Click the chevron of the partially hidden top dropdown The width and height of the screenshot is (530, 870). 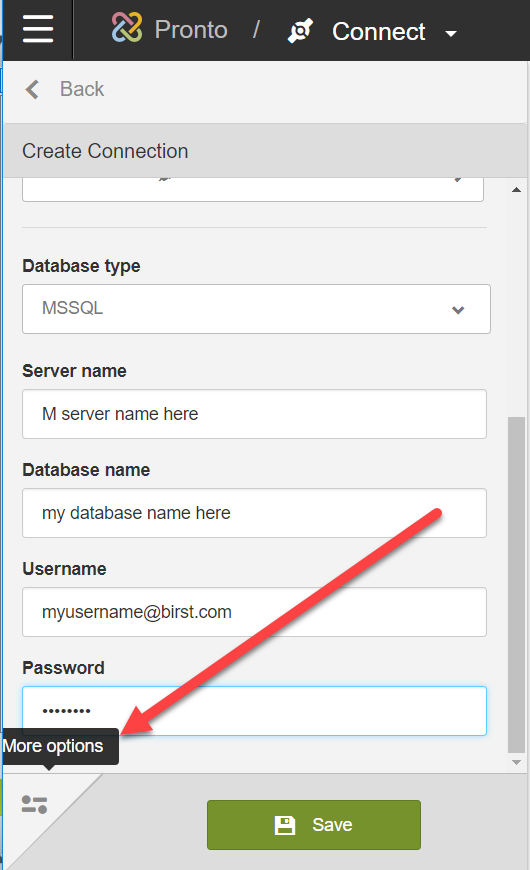click(x=458, y=179)
